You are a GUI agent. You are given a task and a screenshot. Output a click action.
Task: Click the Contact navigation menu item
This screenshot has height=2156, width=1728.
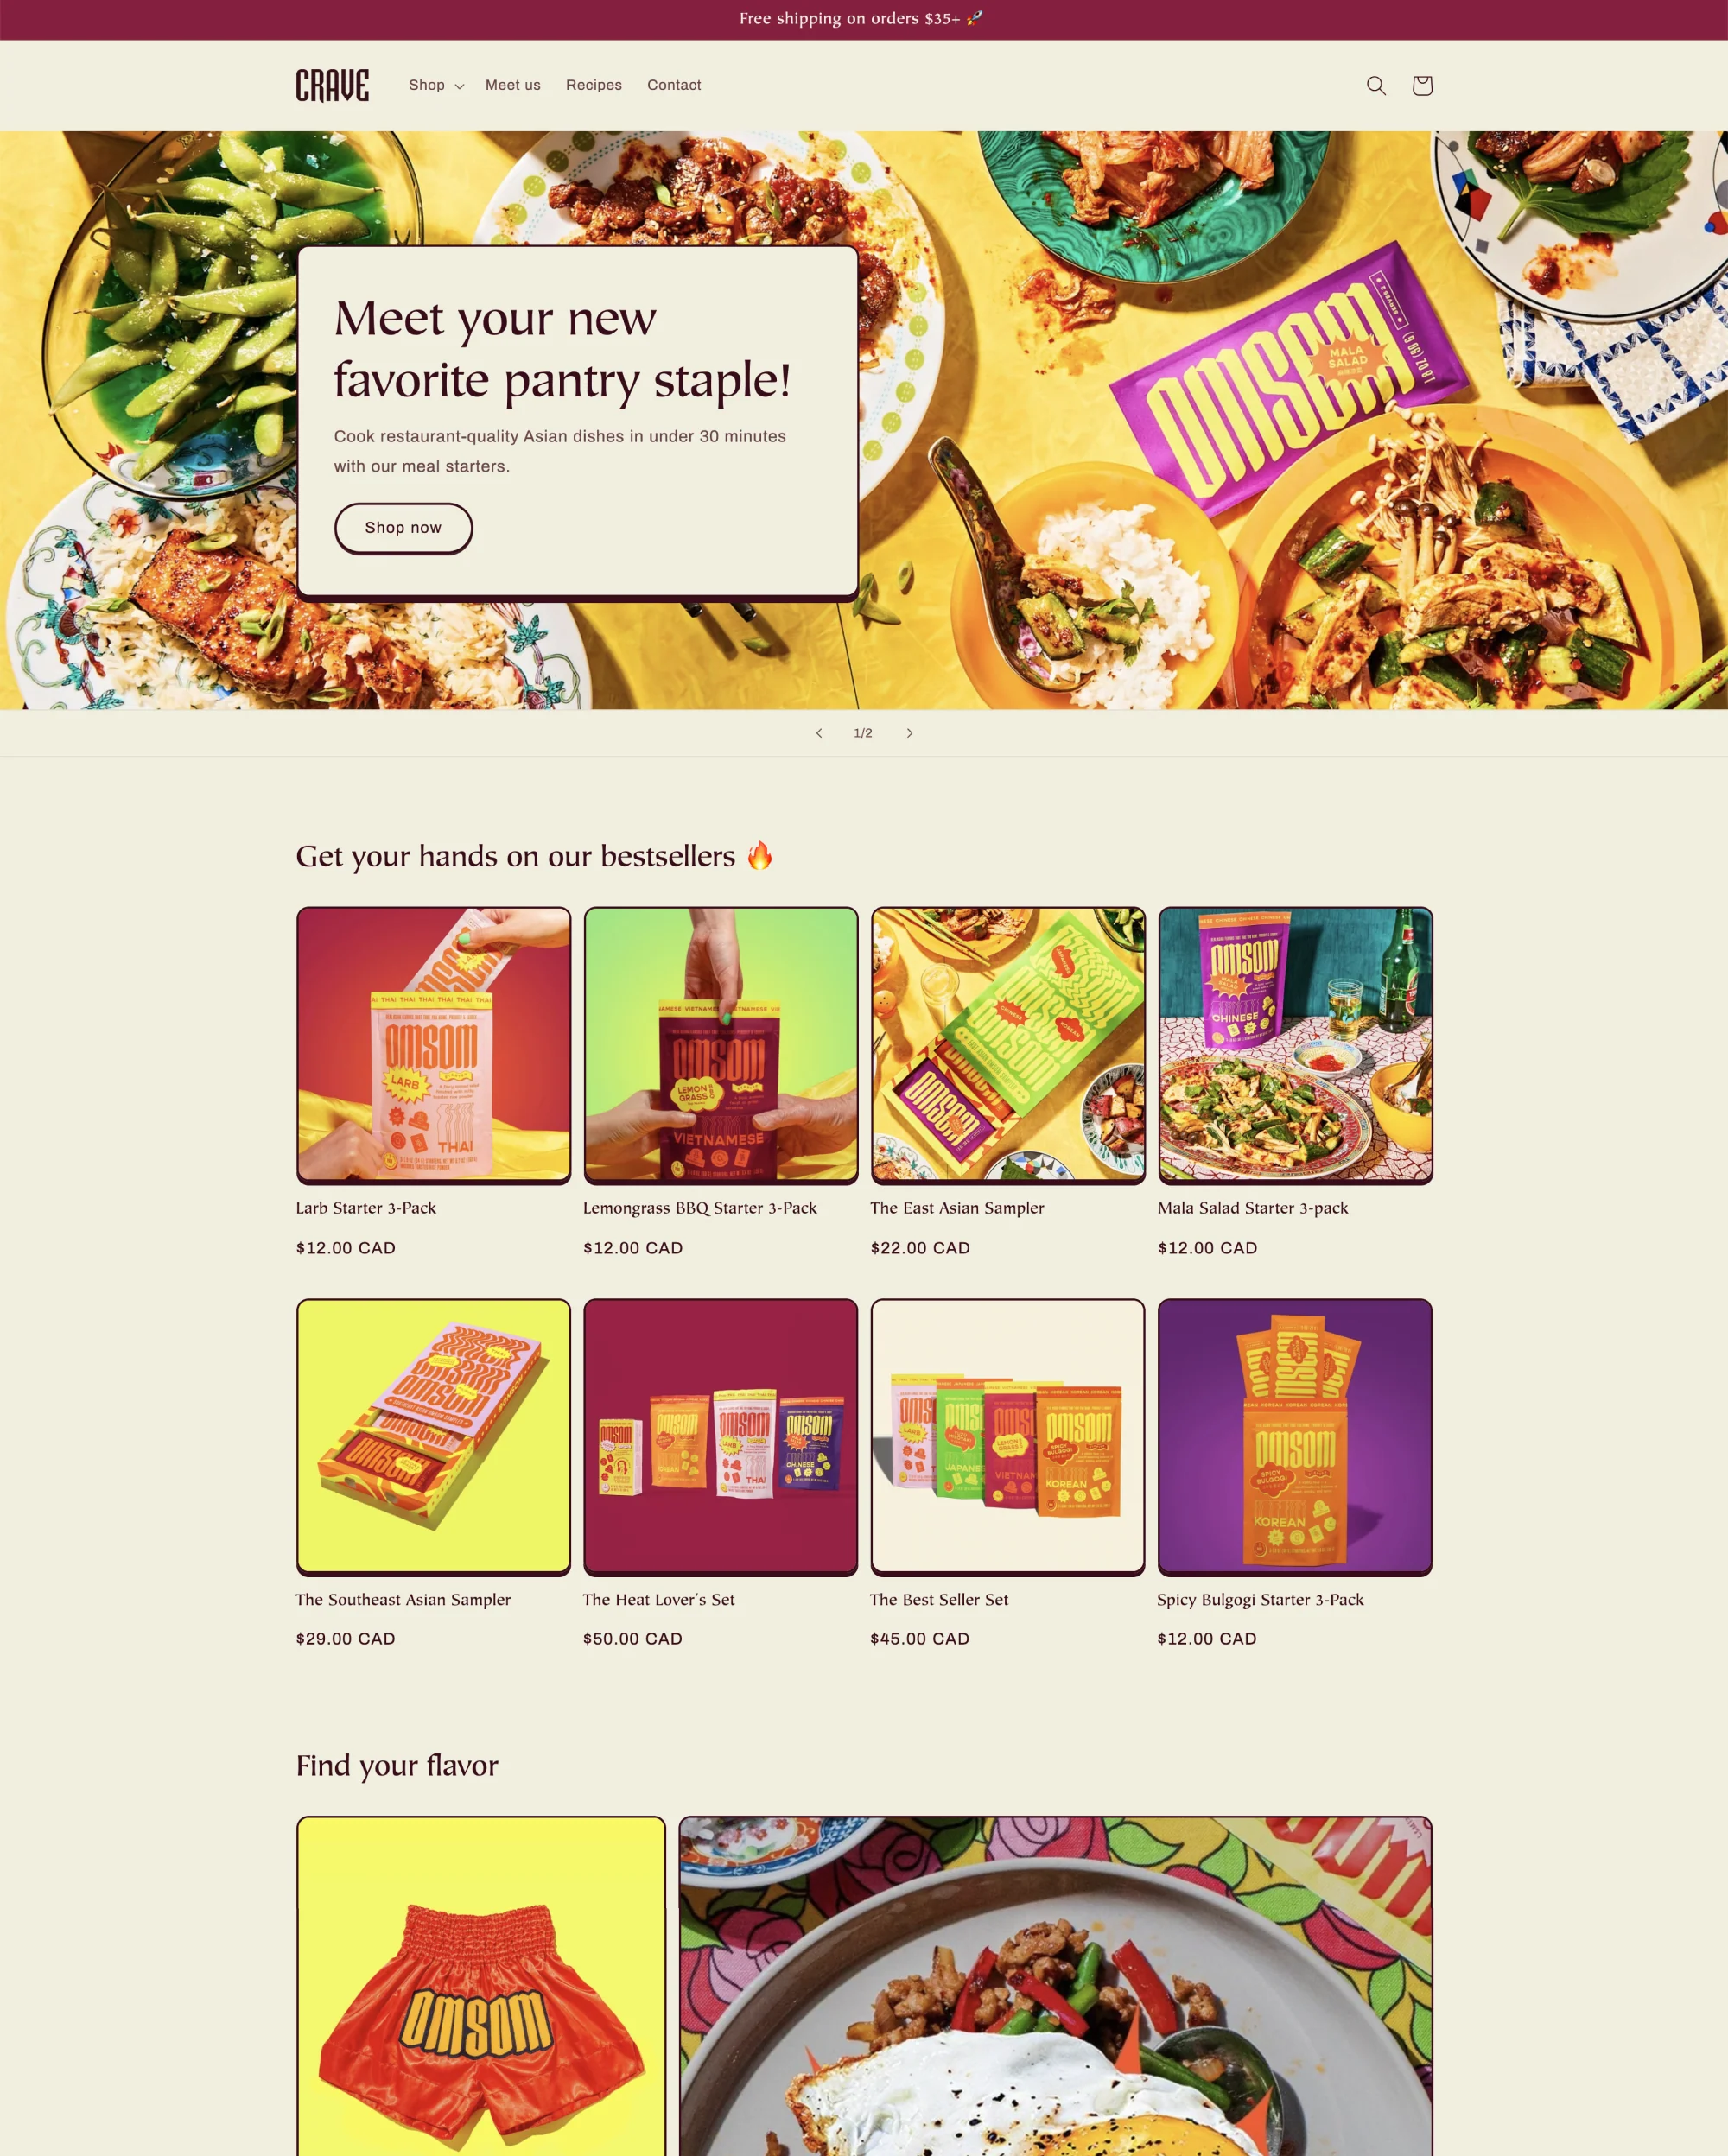[x=674, y=85]
